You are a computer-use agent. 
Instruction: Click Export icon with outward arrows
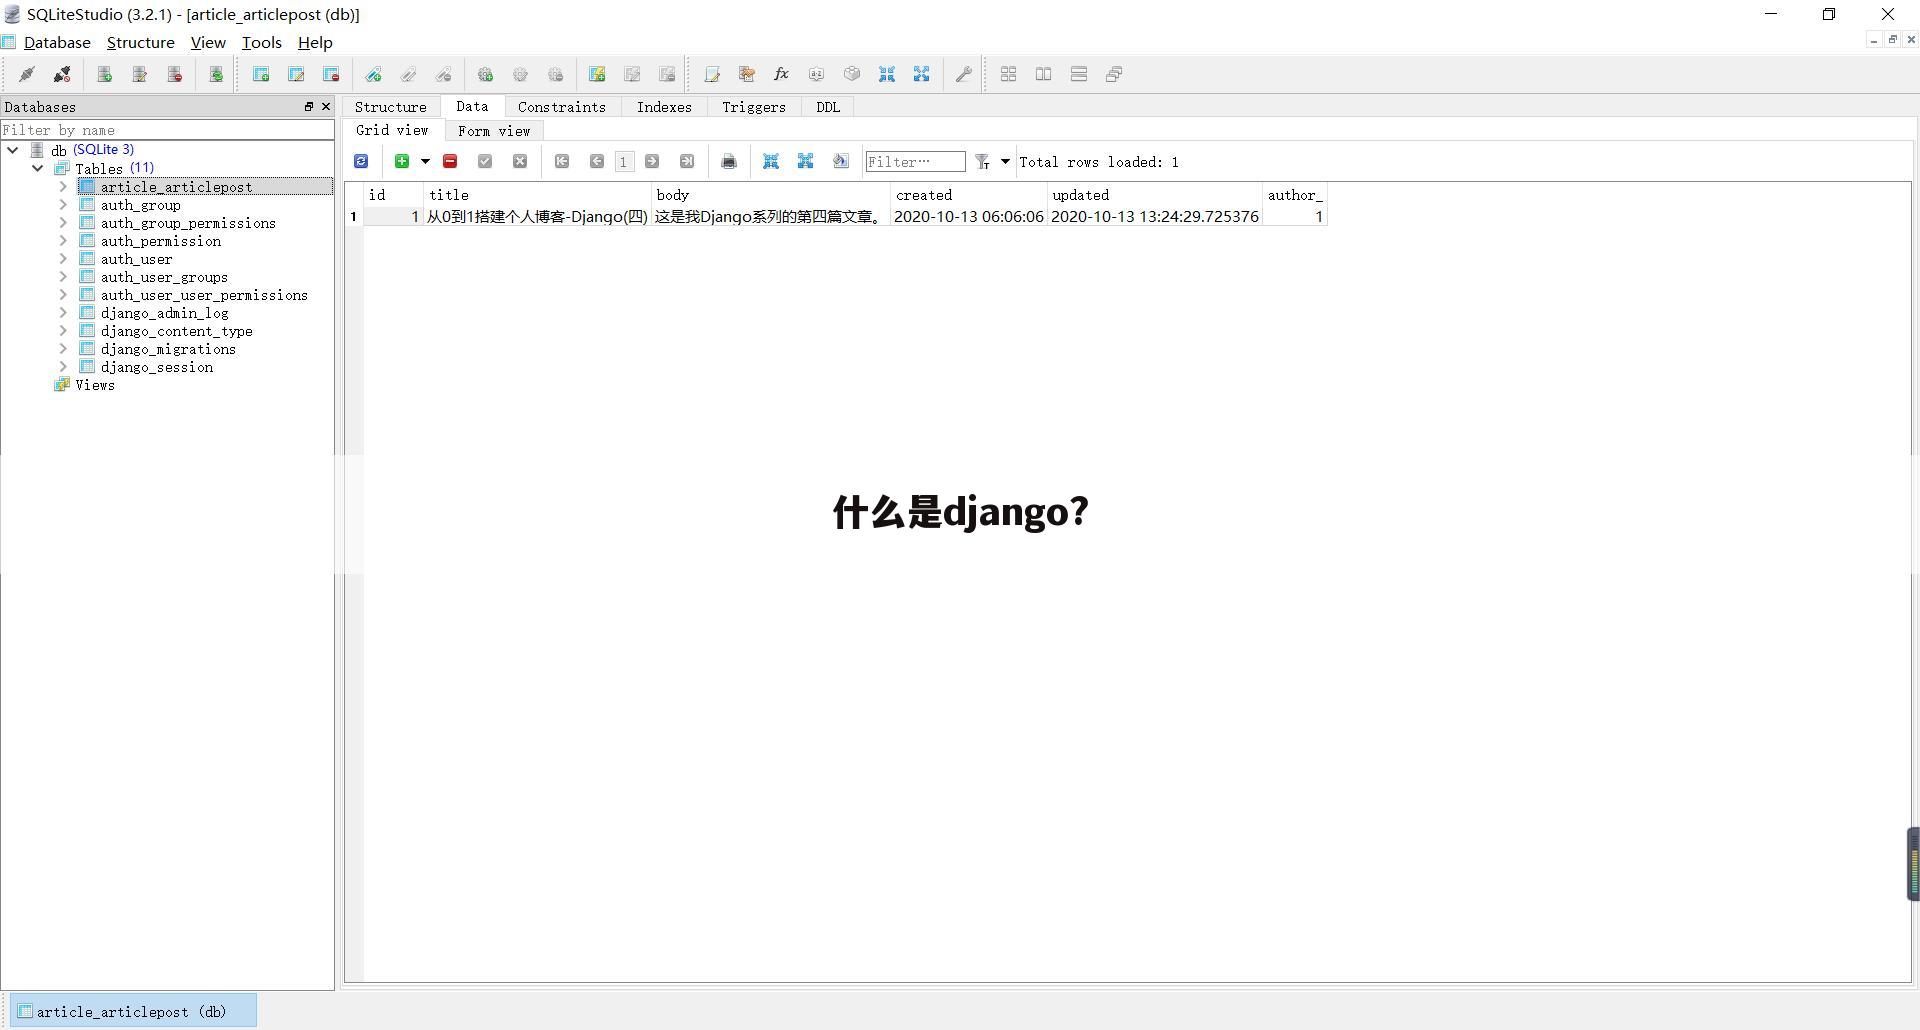921,74
